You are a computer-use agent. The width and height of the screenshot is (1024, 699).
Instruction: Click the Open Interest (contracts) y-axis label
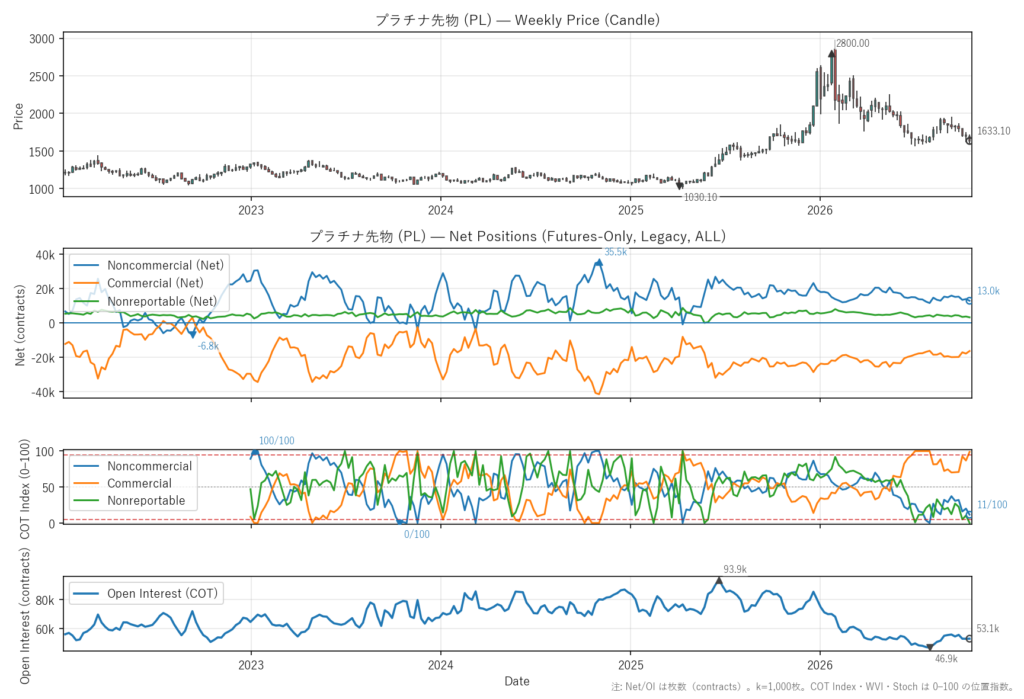[25, 616]
